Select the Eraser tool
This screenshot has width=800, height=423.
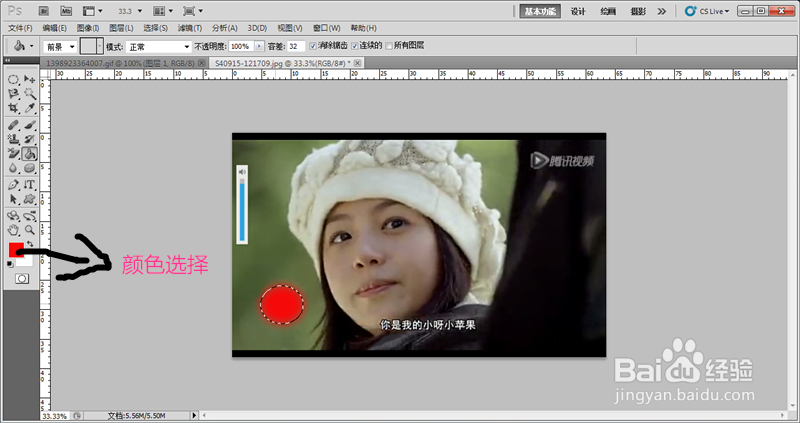[13, 154]
